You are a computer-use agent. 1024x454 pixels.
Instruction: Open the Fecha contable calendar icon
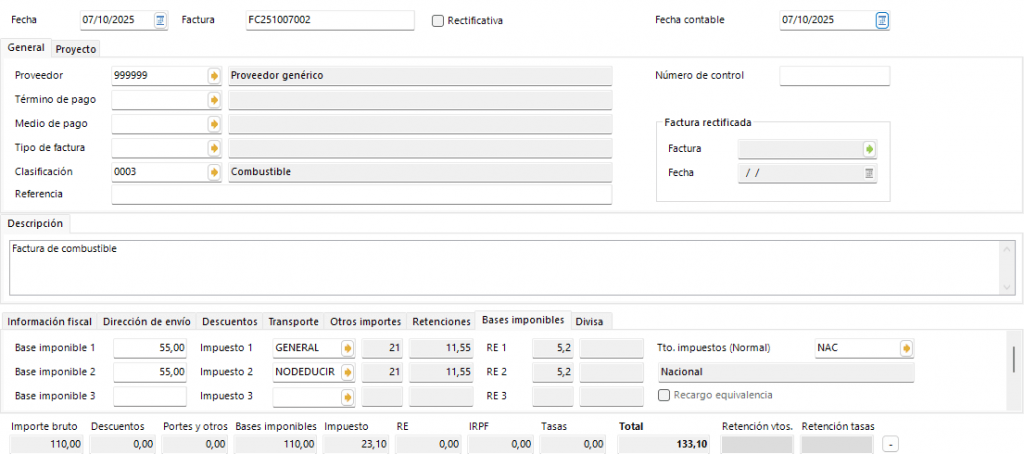[x=881, y=20]
